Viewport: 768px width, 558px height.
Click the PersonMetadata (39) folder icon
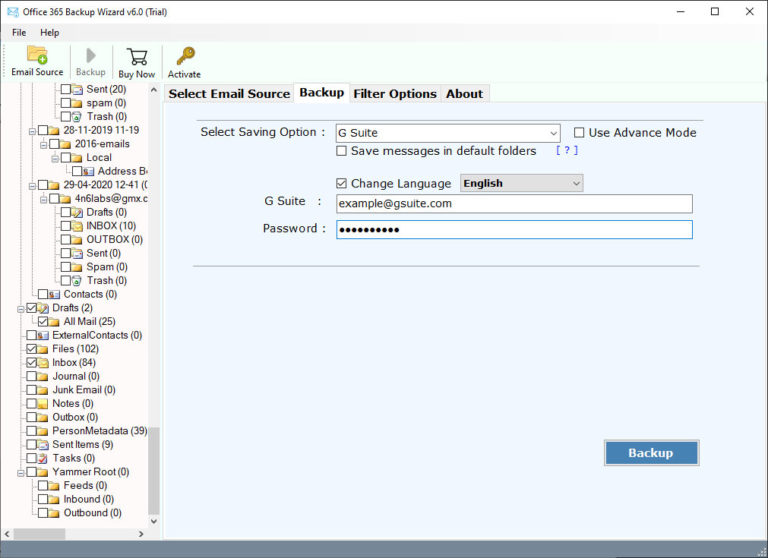[43, 431]
